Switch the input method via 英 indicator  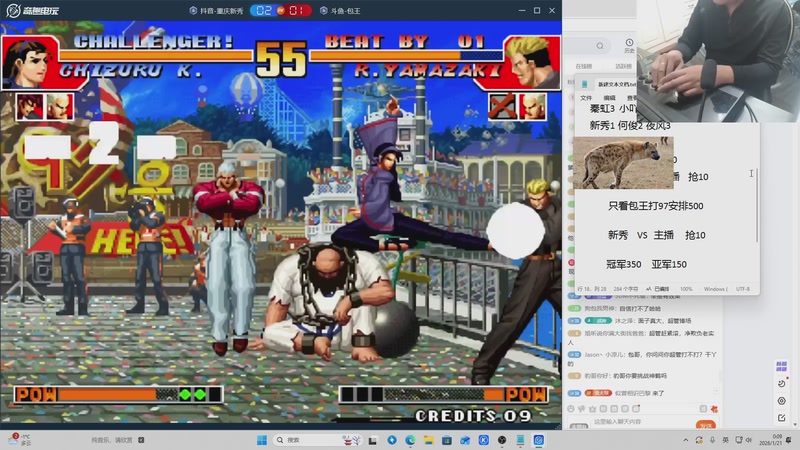(x=726, y=440)
